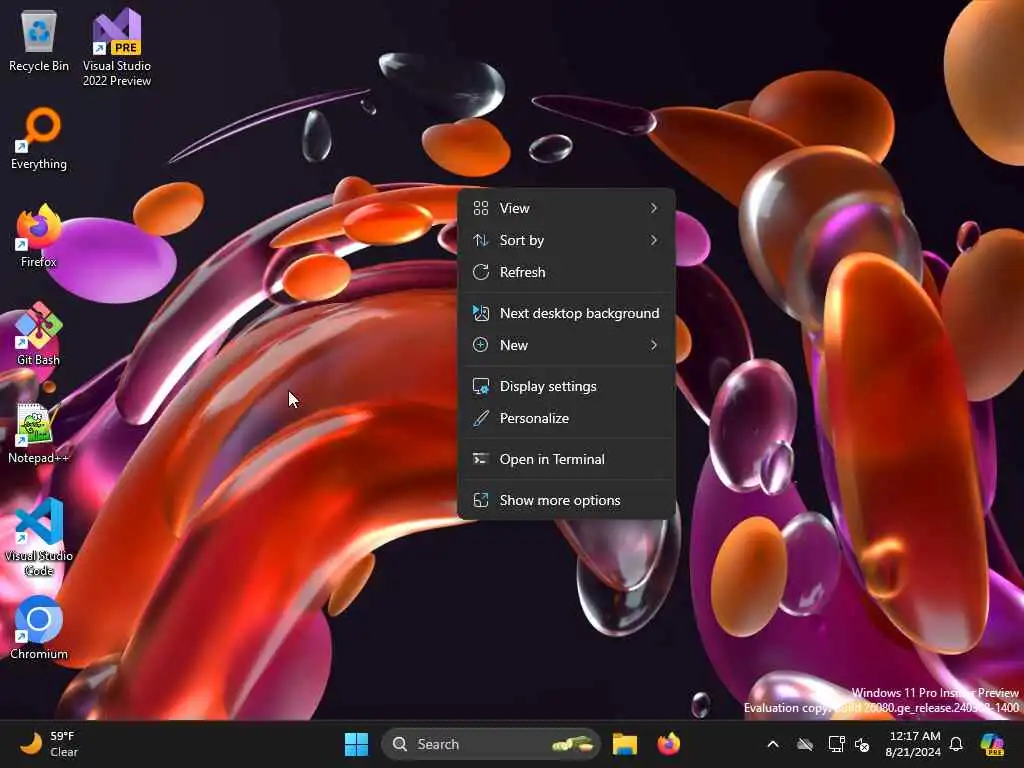1024x768 pixels.
Task: Show hidden system tray icons chevron
Action: click(x=773, y=744)
